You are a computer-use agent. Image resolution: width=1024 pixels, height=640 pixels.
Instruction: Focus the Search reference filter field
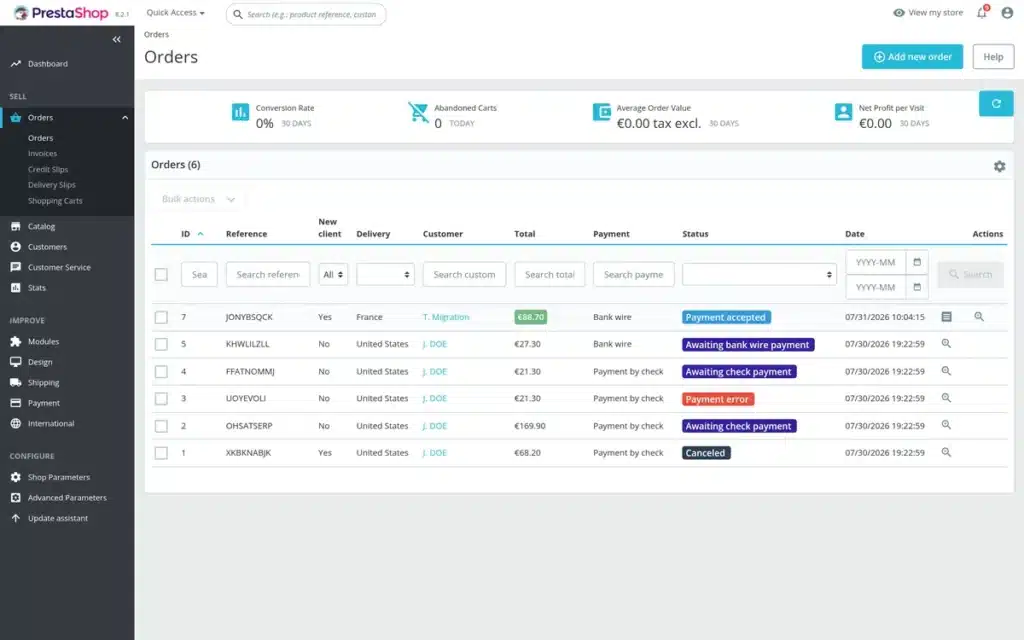point(268,274)
